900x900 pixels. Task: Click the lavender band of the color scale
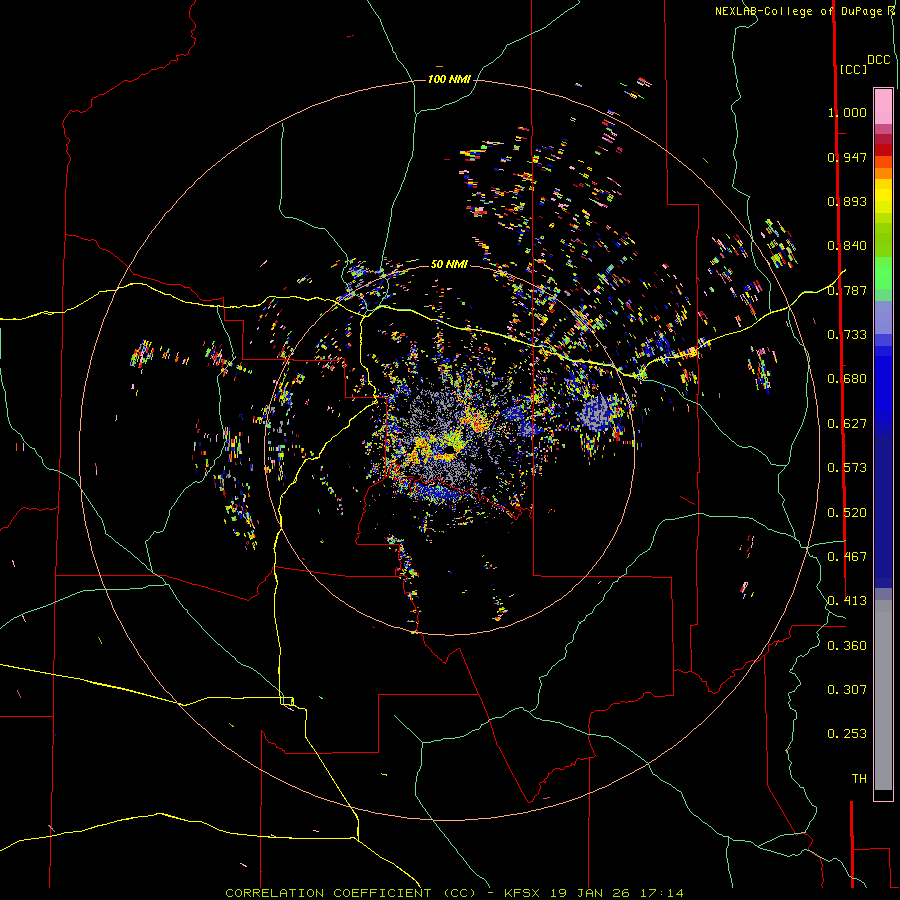pos(883,317)
